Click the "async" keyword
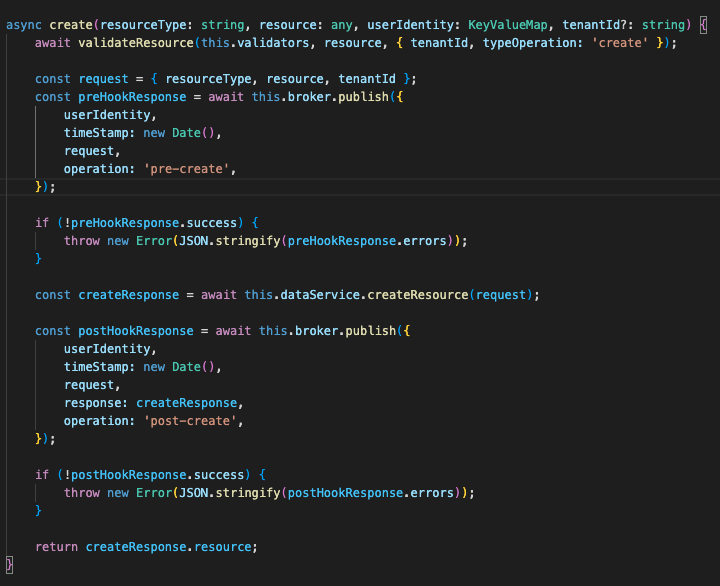Screen dimensions: 720x586 24,25
